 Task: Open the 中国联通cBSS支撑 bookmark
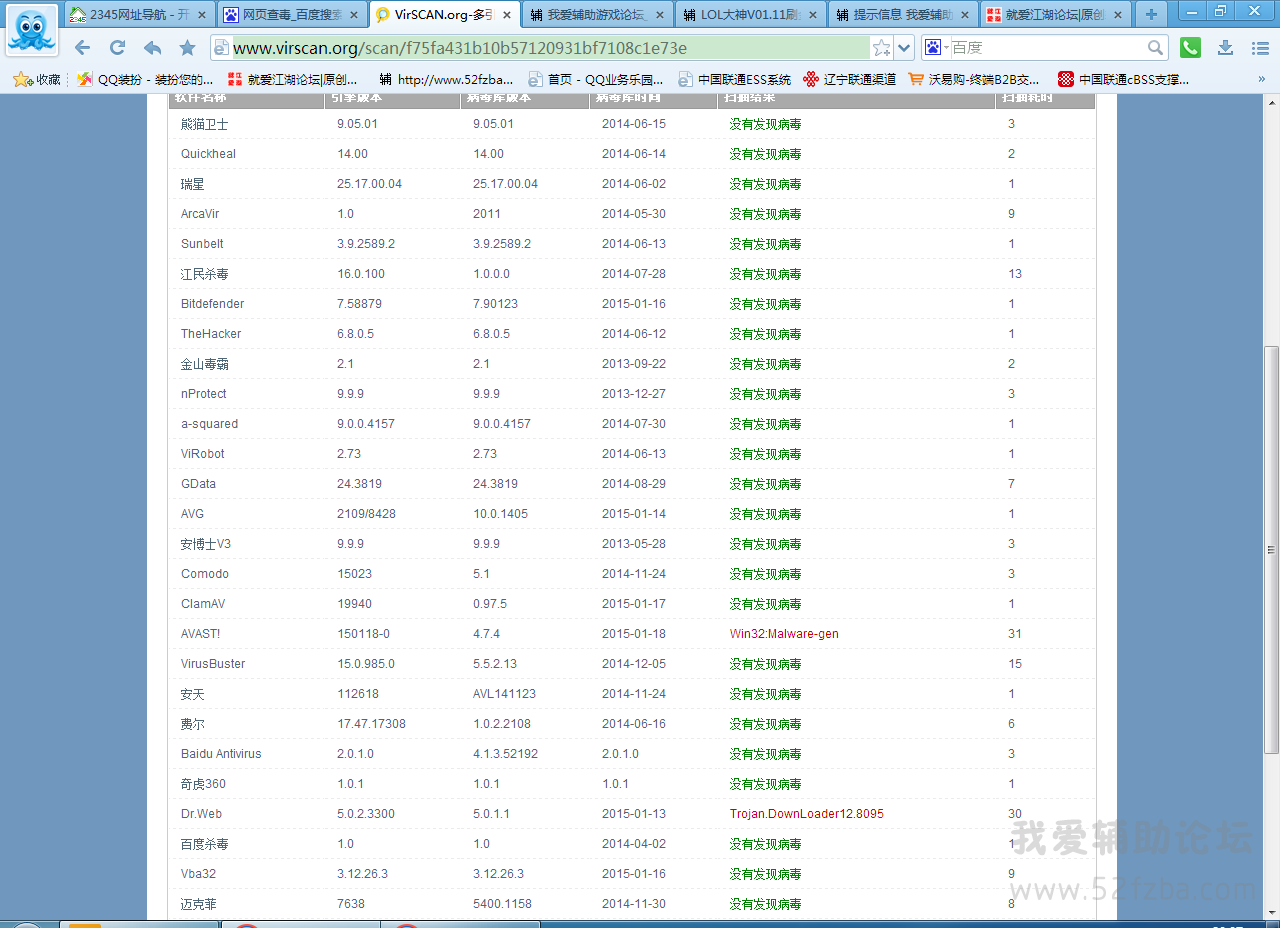(x=1124, y=79)
